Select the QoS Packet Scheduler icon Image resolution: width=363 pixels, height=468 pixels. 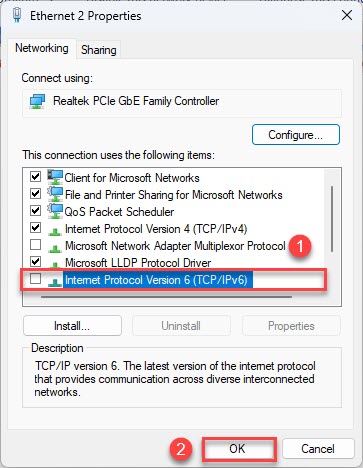point(55,211)
